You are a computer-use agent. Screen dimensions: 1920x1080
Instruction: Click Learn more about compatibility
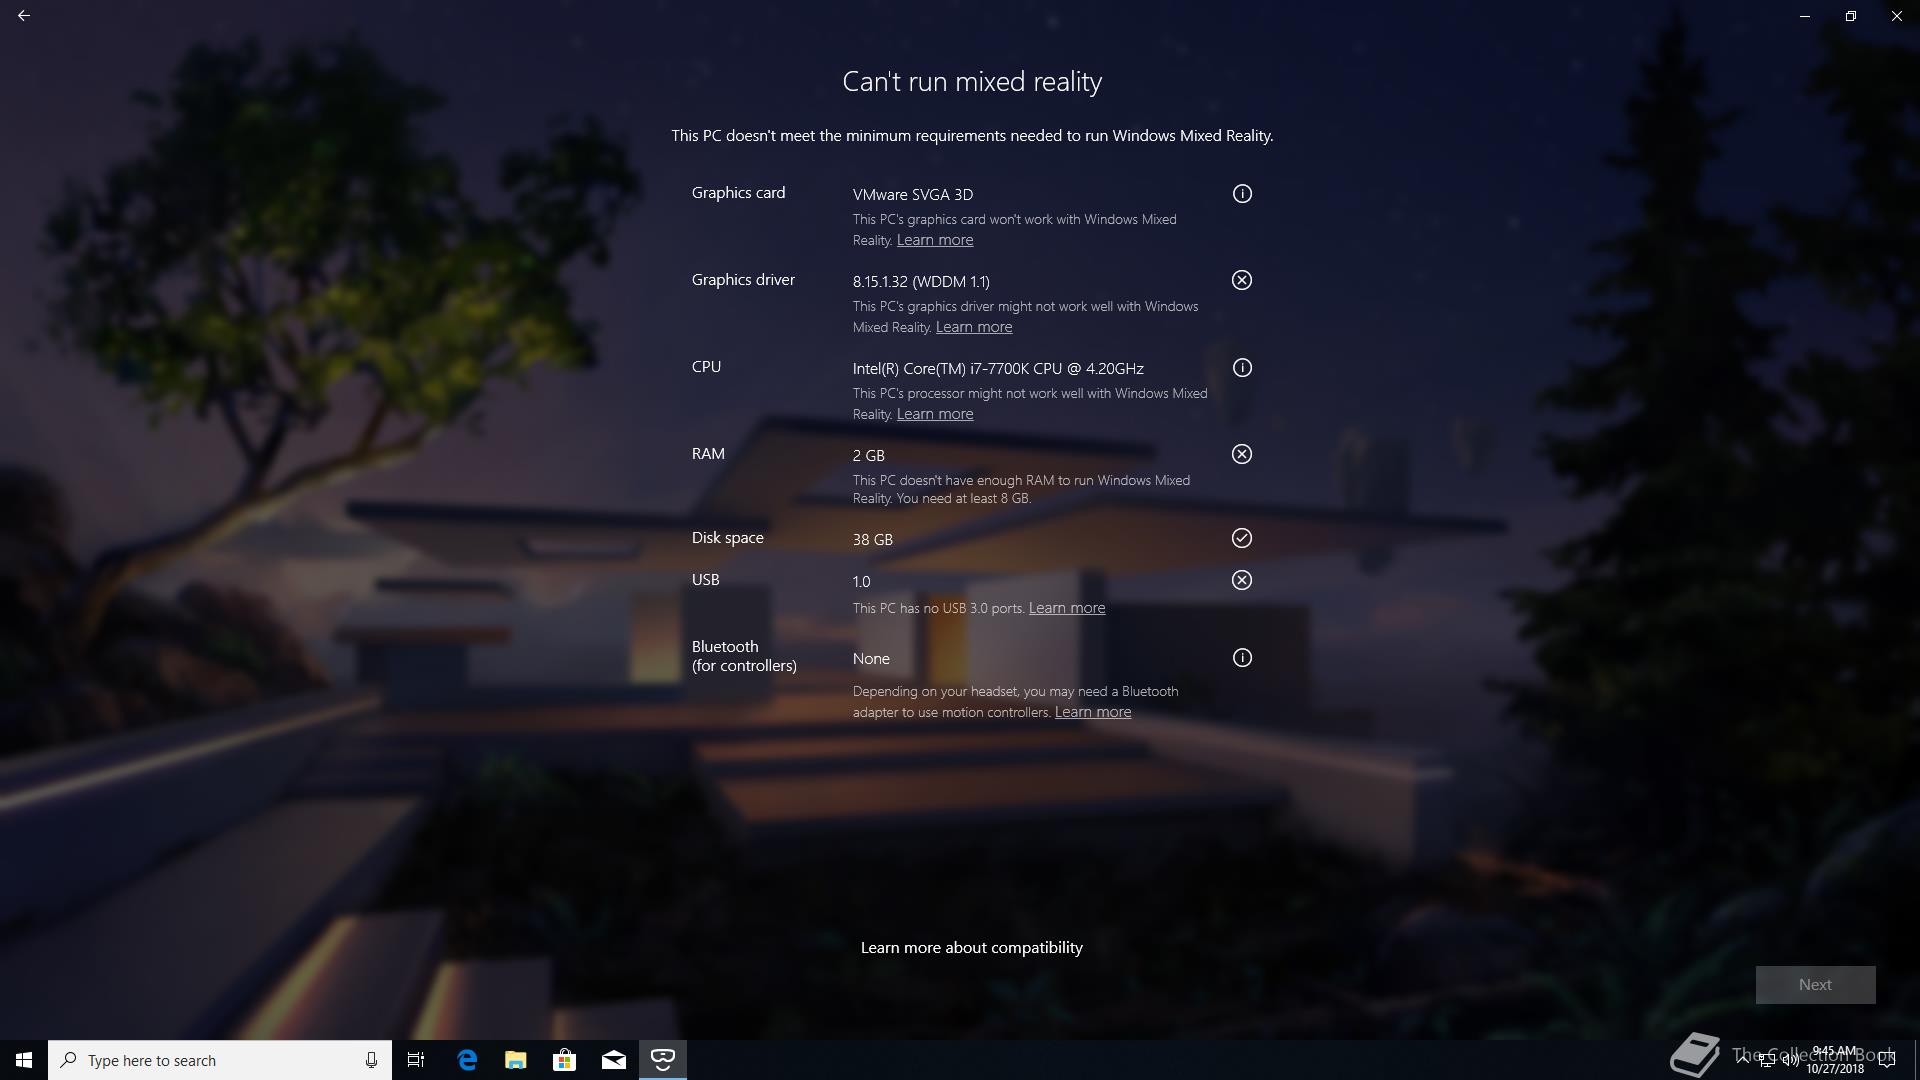(x=971, y=948)
